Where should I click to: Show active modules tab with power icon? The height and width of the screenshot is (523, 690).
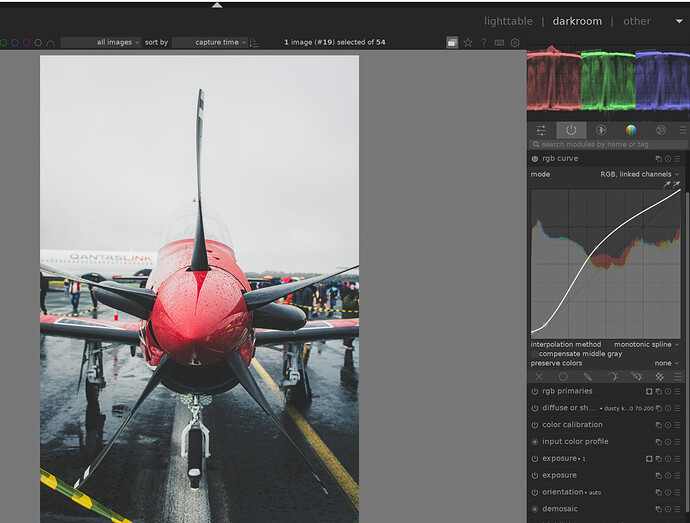pyautogui.click(x=571, y=130)
